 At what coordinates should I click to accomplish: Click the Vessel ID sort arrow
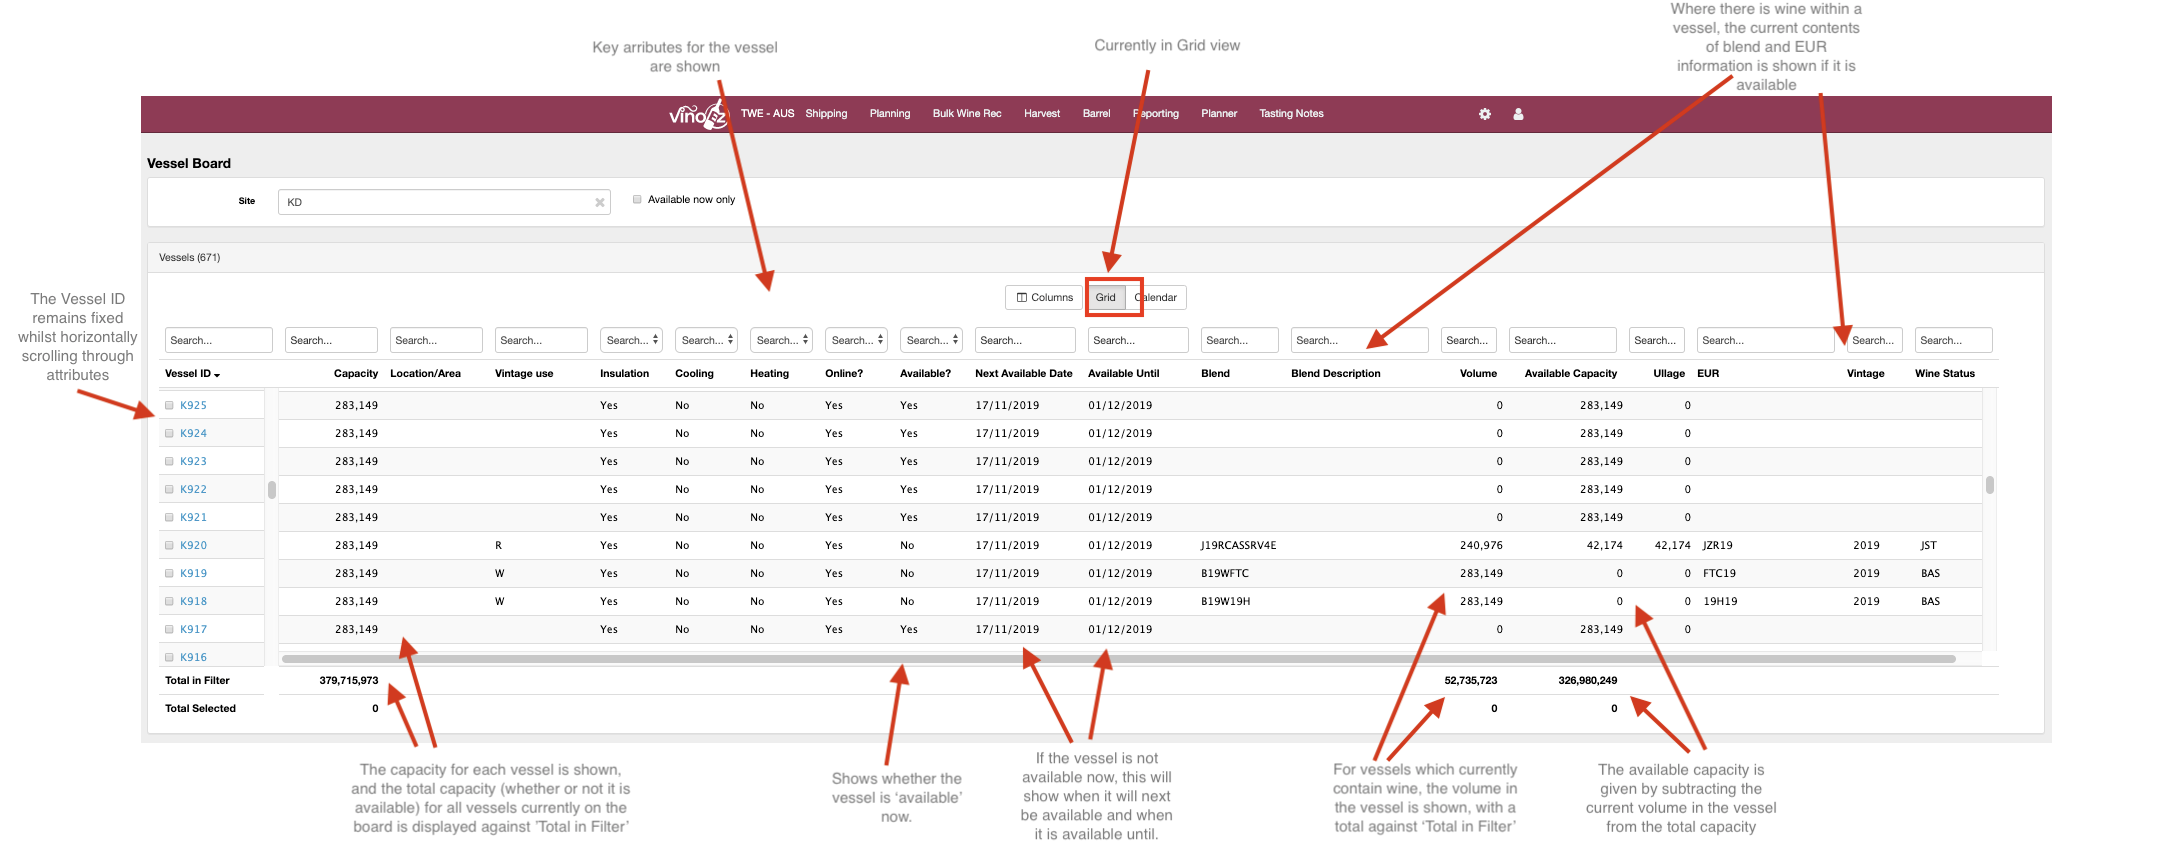point(217,375)
